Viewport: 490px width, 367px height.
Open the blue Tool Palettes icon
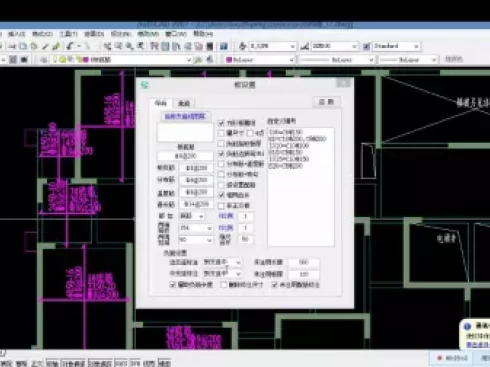[224, 46]
